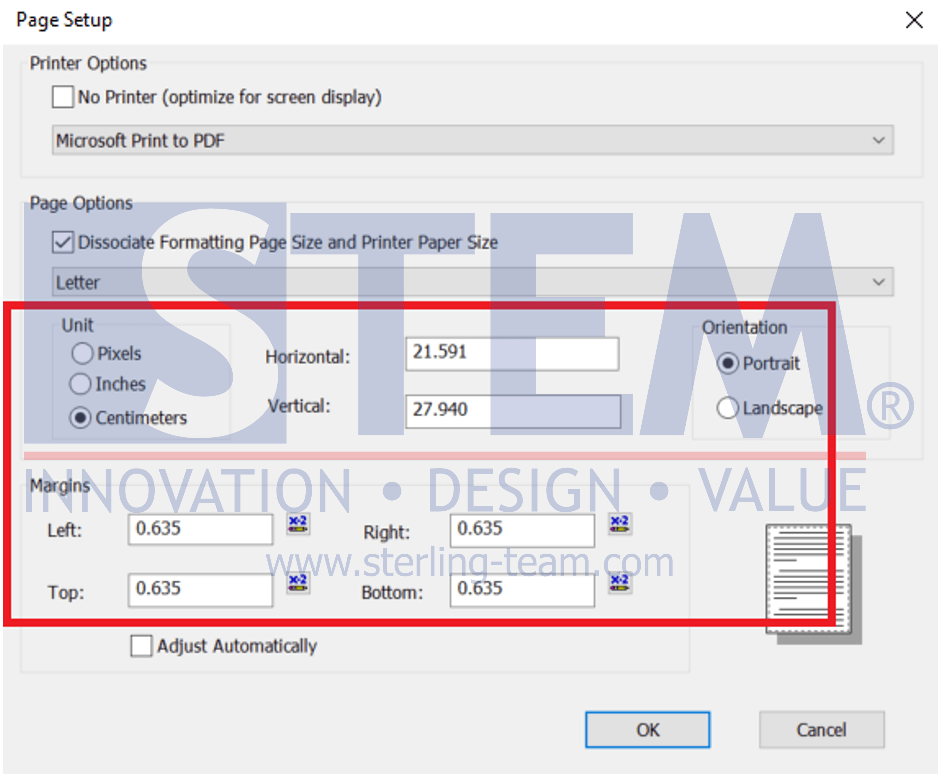Select the Pixels unit radio button
Screen dimensions: 938x775
(x=82, y=354)
